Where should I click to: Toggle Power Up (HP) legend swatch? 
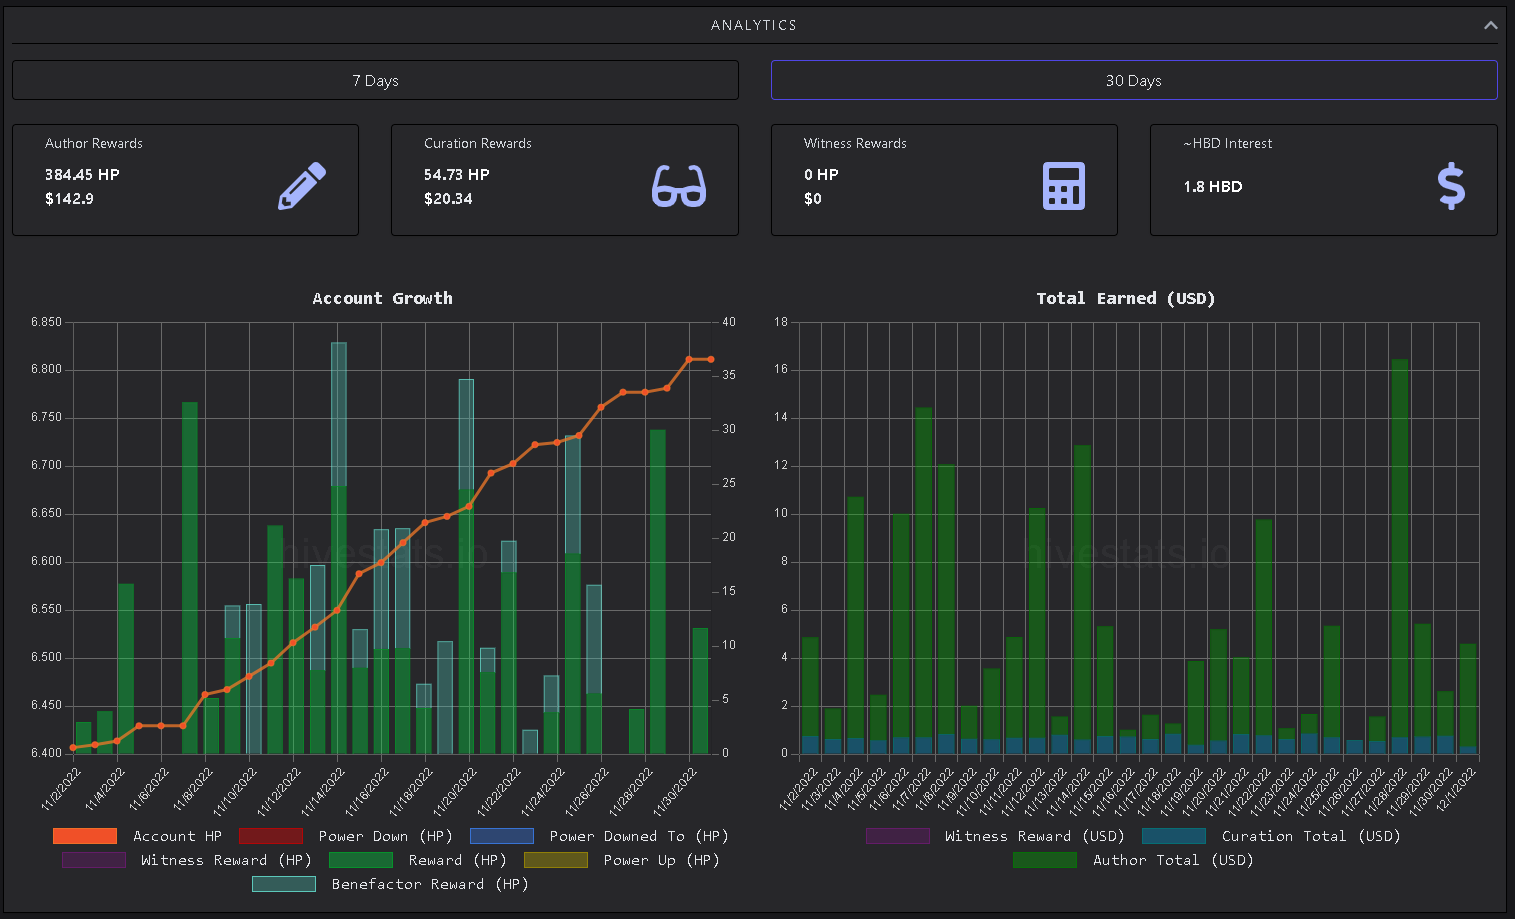[556, 860]
